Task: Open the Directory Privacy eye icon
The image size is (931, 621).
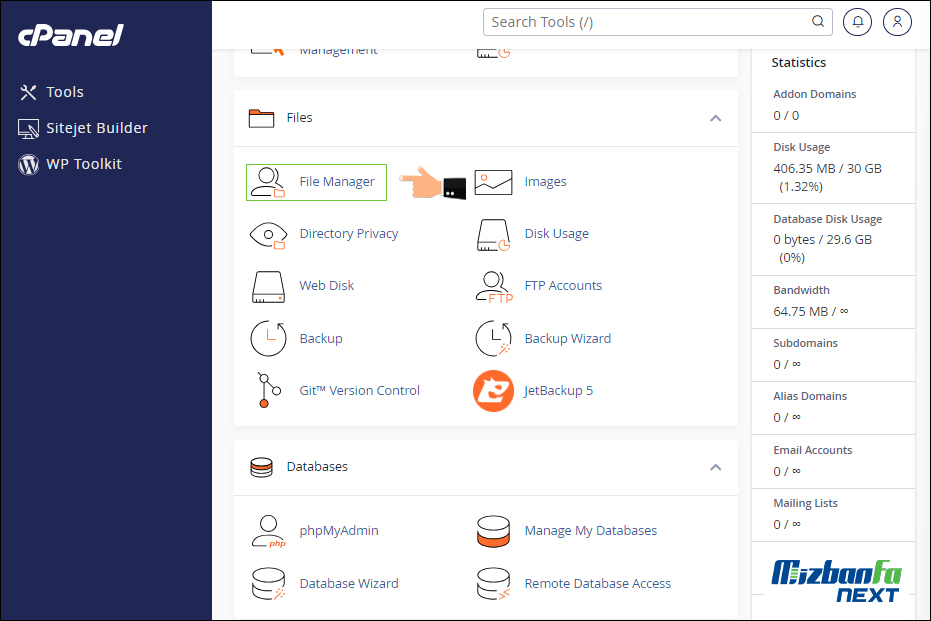Action: click(x=268, y=234)
